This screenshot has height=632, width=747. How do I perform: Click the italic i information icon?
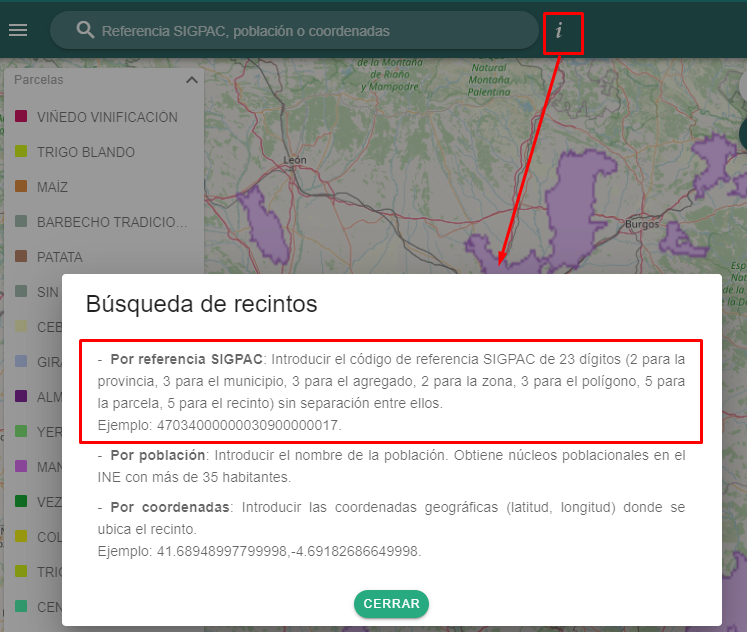pos(559,31)
